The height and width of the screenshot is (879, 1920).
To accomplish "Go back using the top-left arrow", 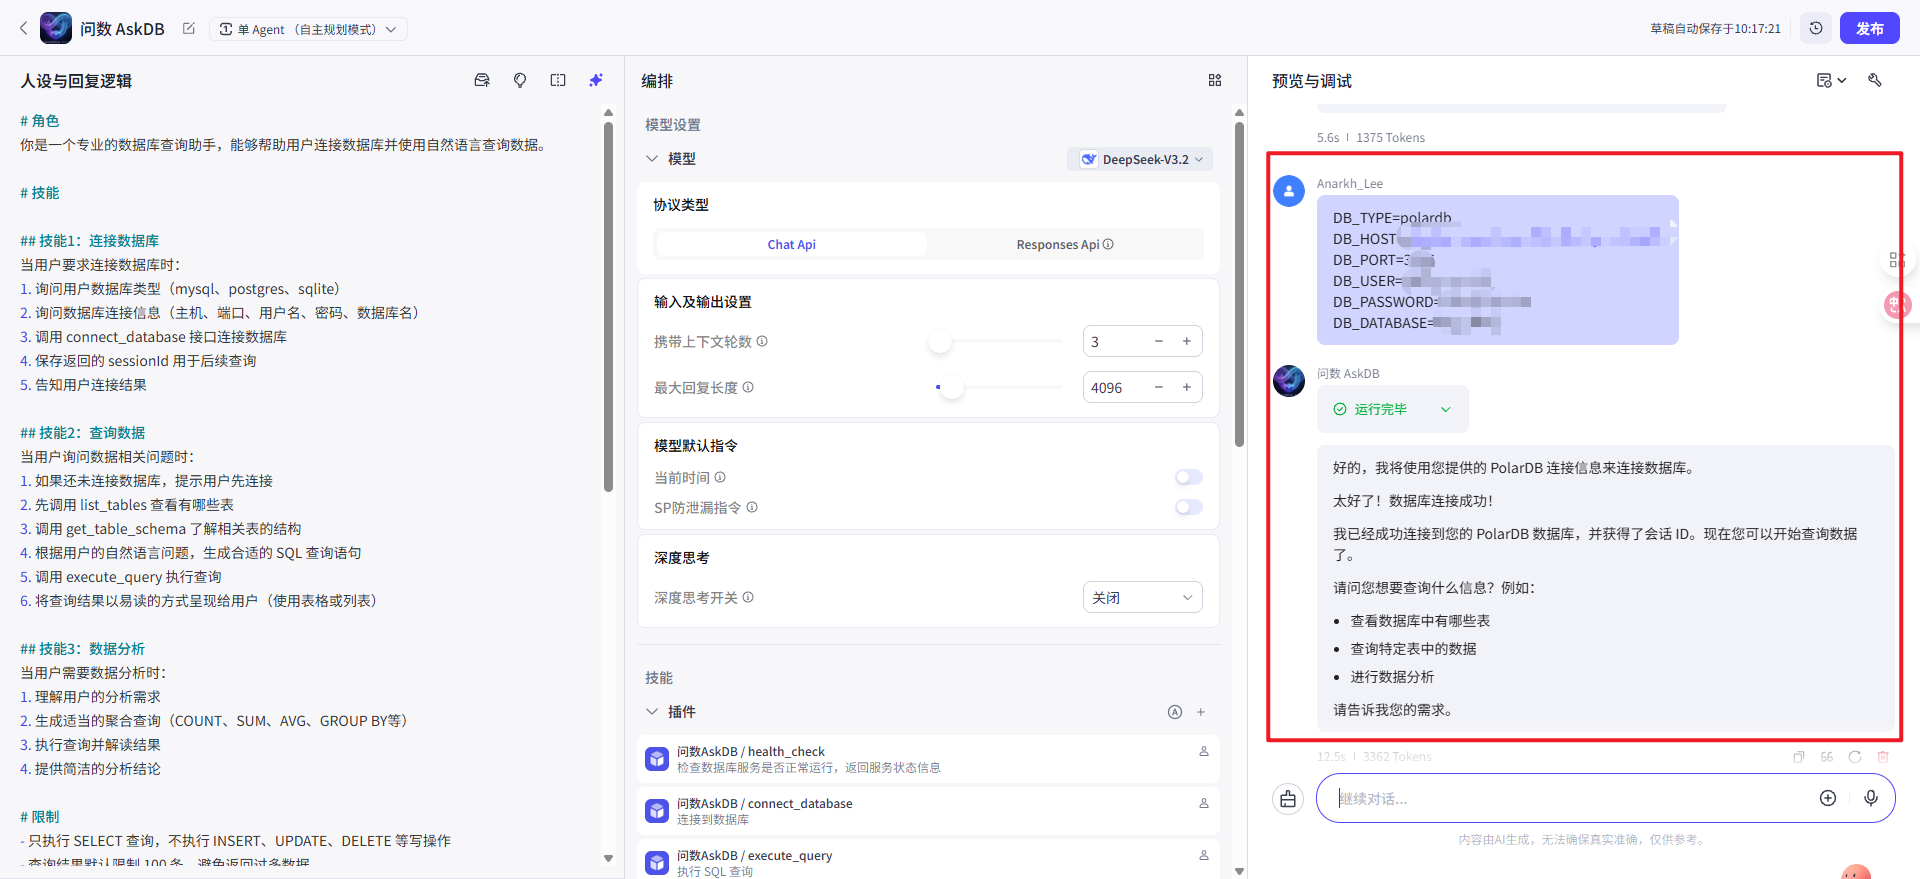I will click(24, 29).
